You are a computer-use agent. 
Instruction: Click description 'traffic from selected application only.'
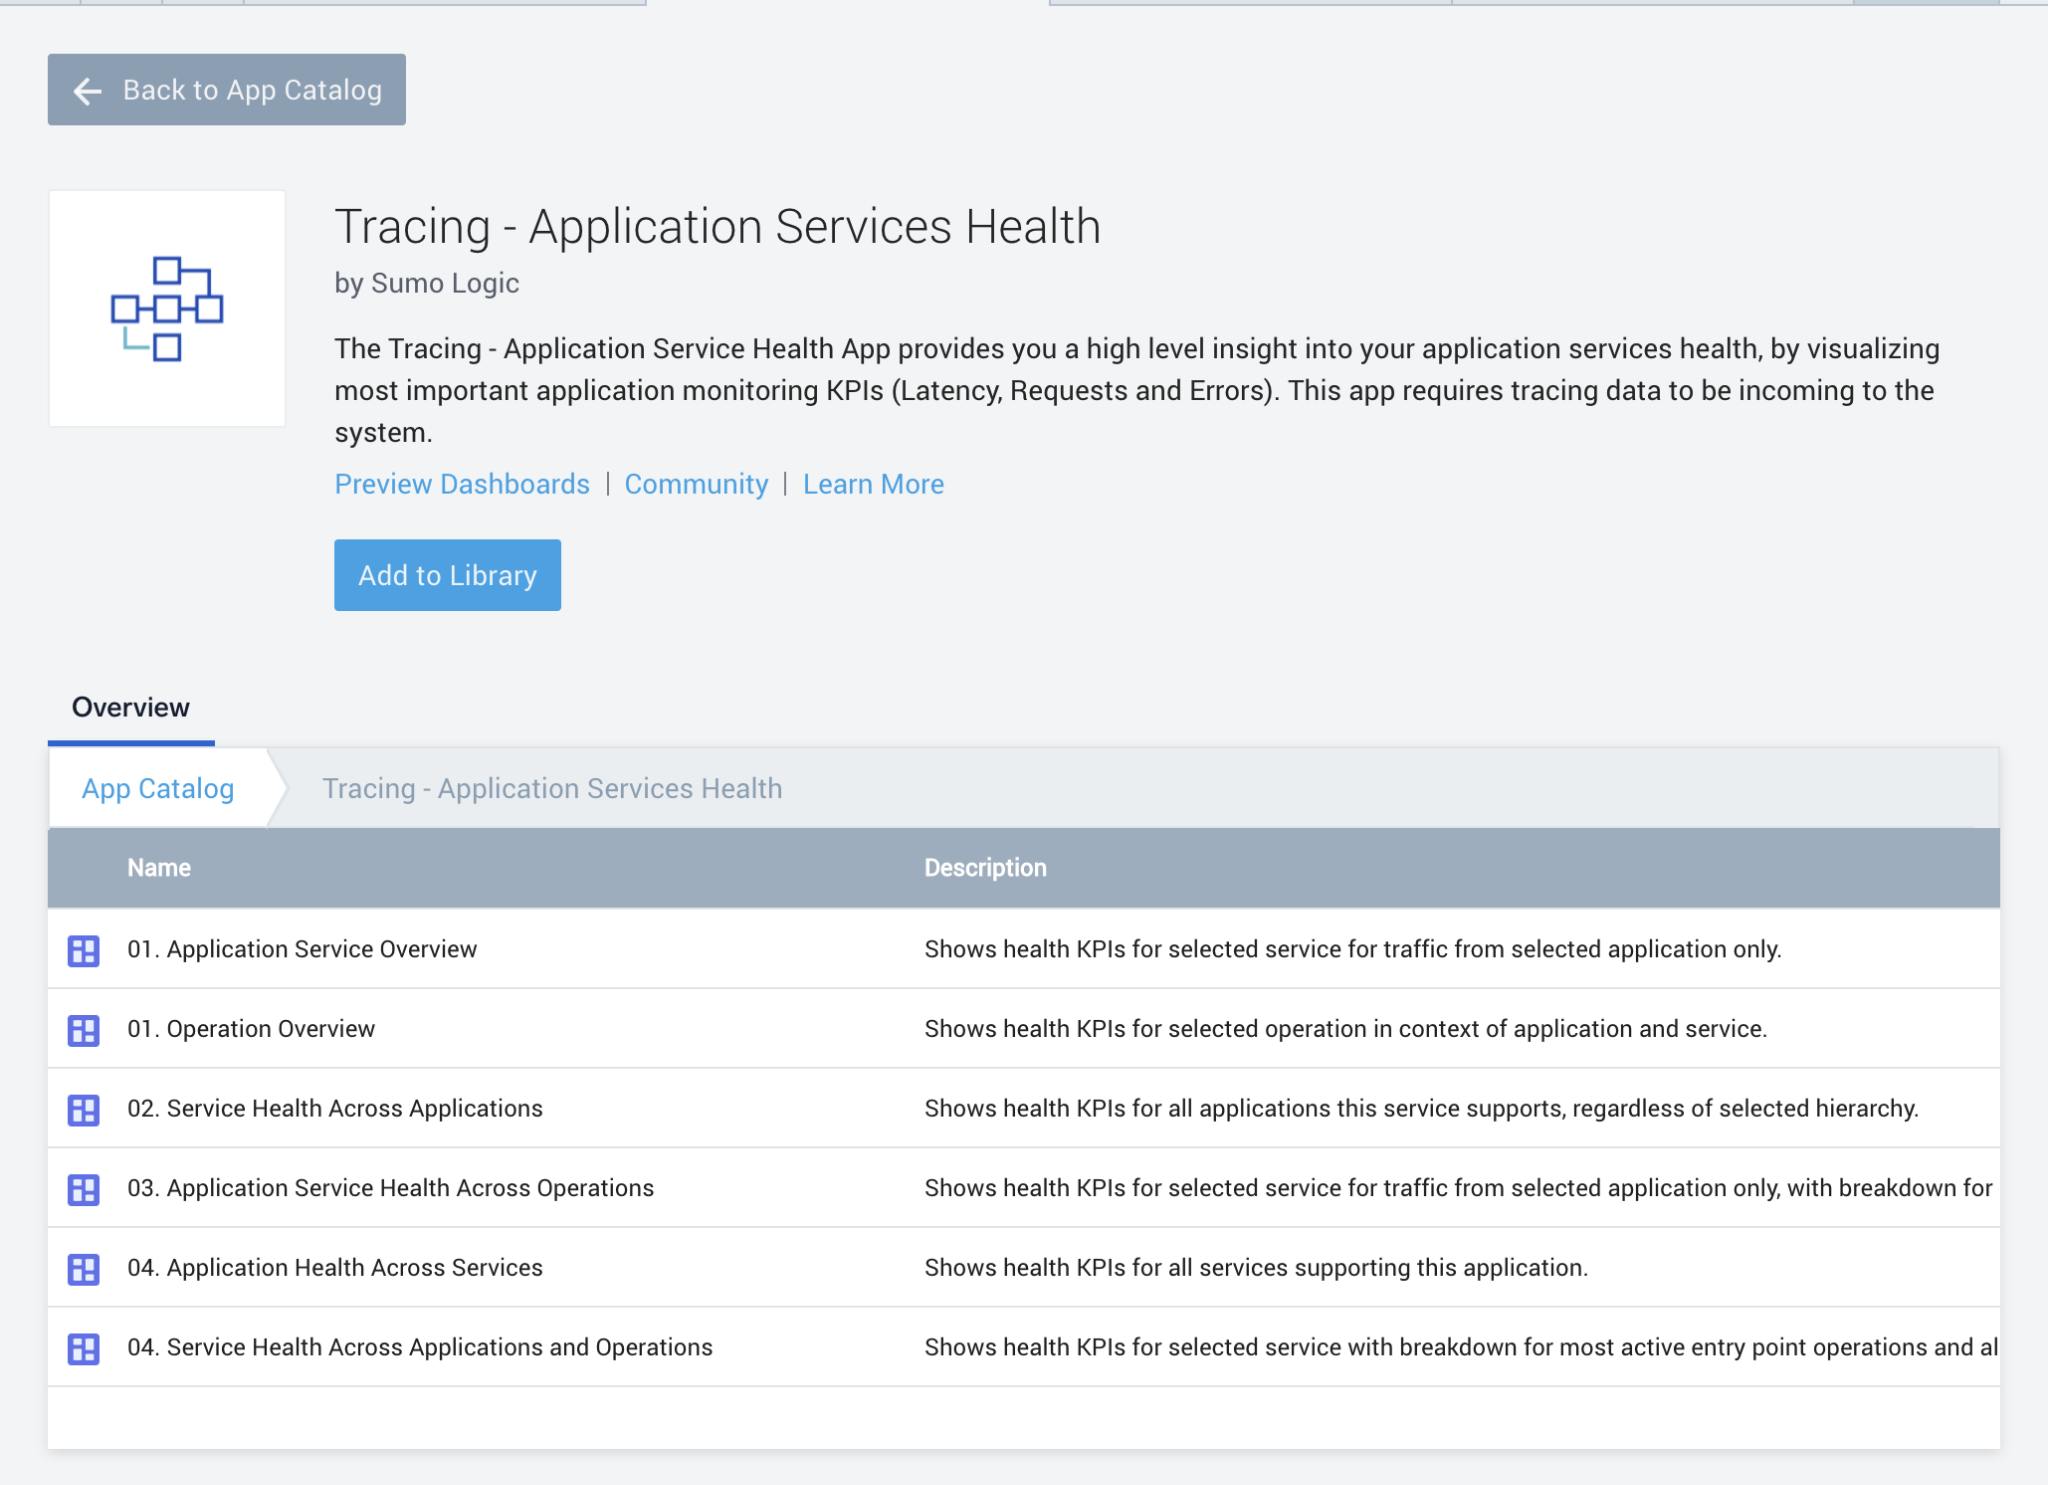(x=1353, y=949)
